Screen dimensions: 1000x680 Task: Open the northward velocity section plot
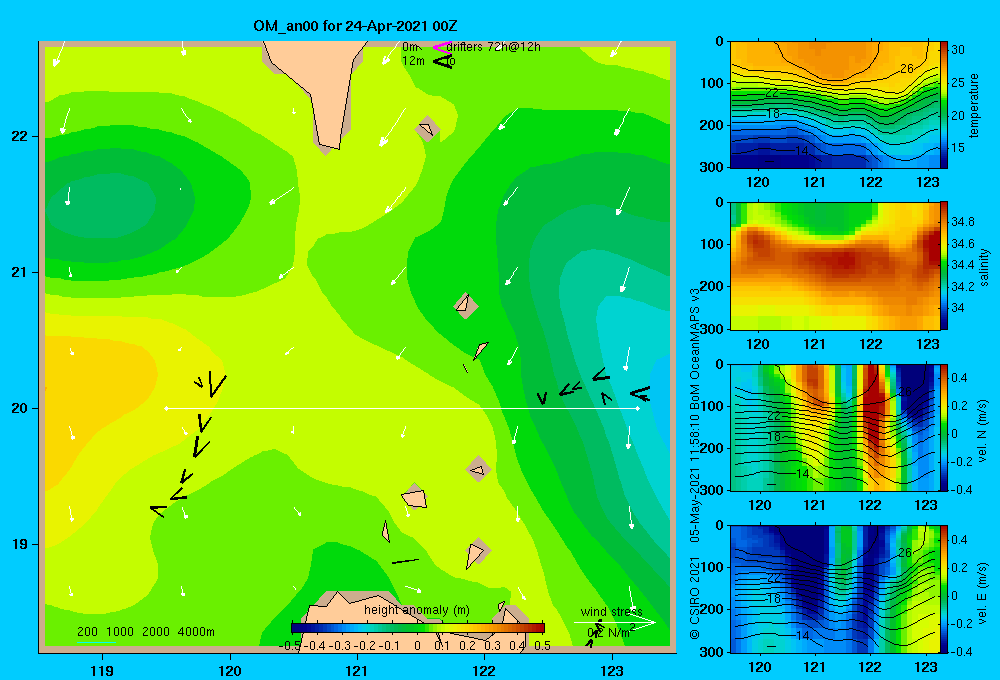point(835,427)
